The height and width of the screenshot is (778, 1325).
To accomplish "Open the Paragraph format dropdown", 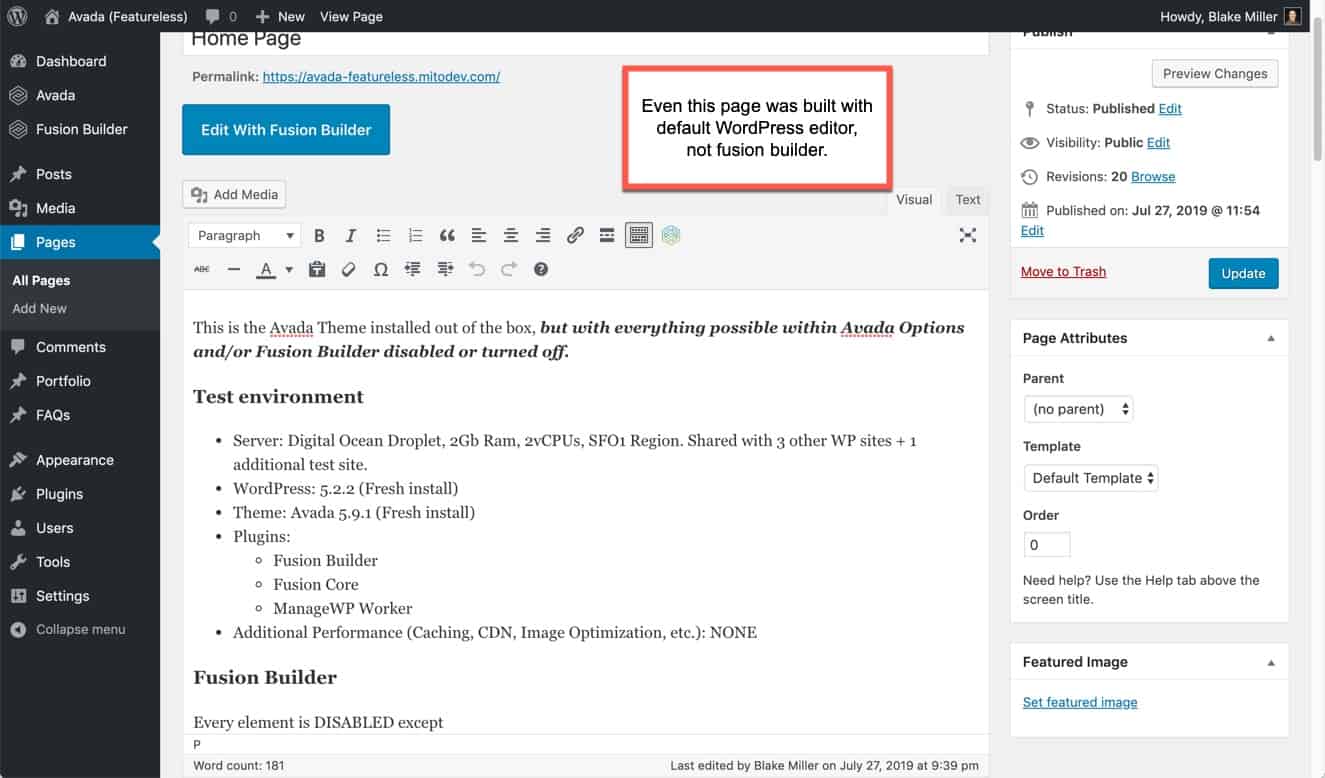I will click(244, 236).
